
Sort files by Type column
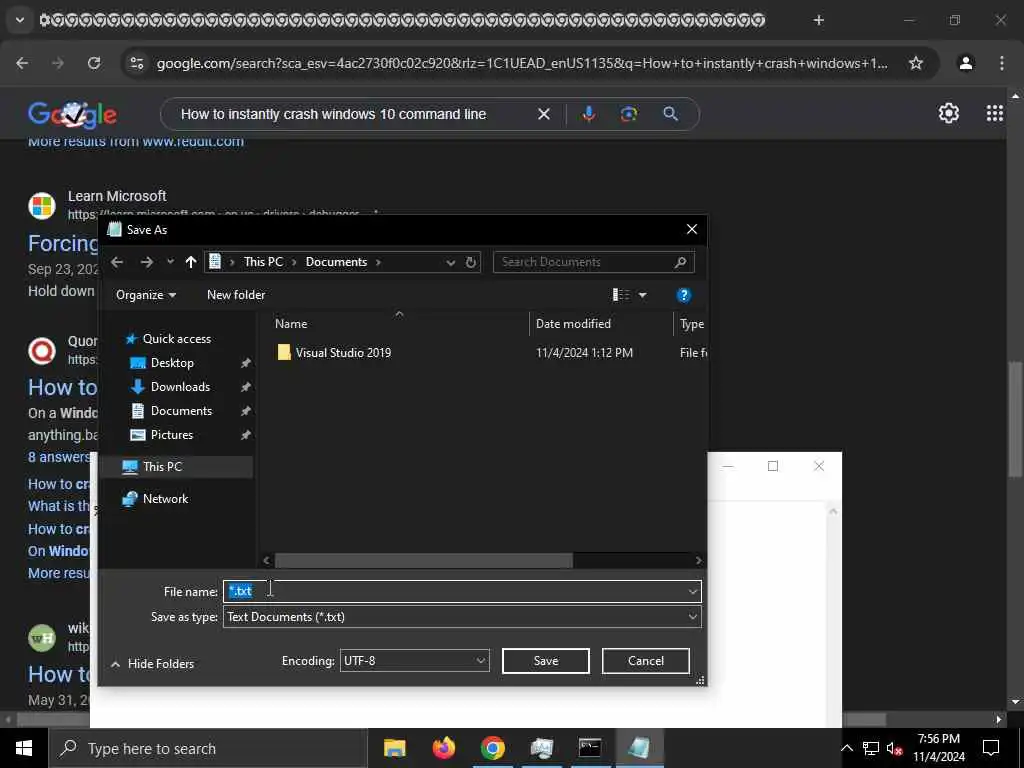pos(692,324)
